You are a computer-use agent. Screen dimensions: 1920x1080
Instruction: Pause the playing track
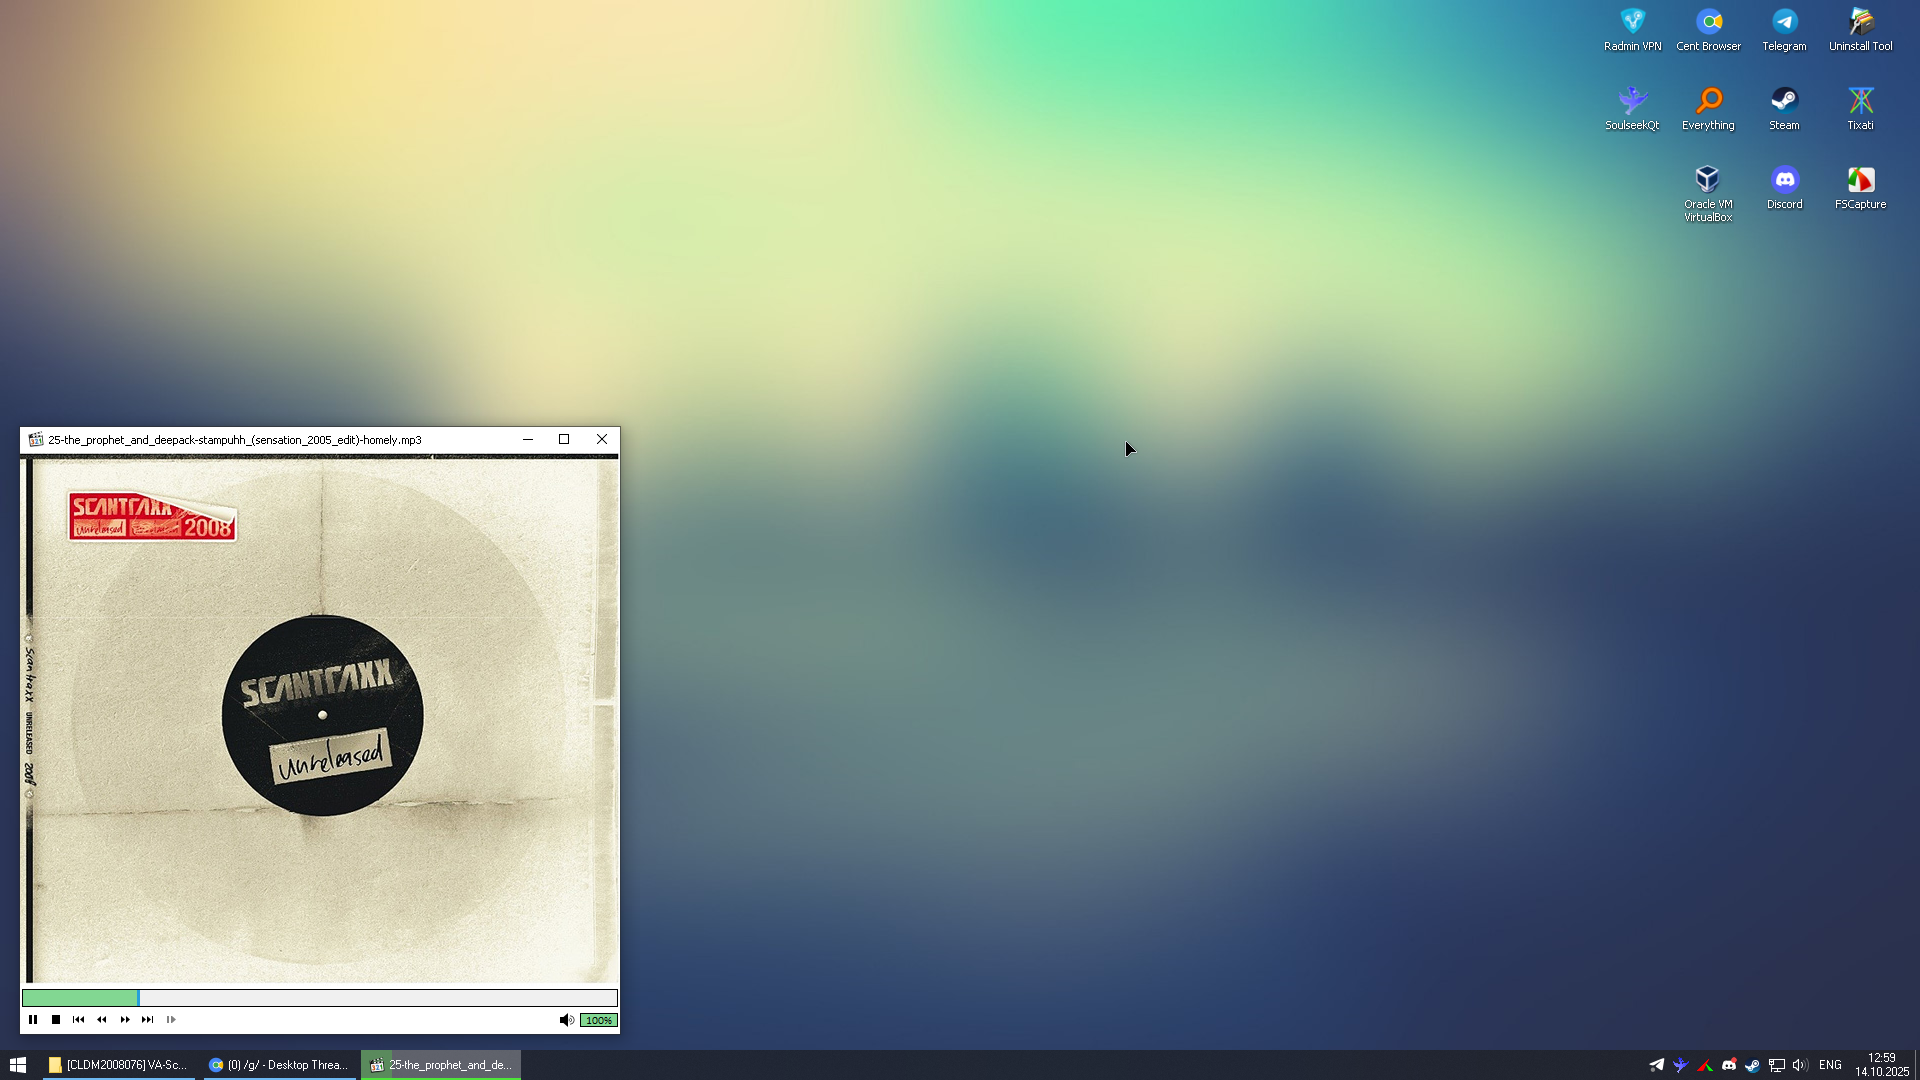pos(33,1020)
